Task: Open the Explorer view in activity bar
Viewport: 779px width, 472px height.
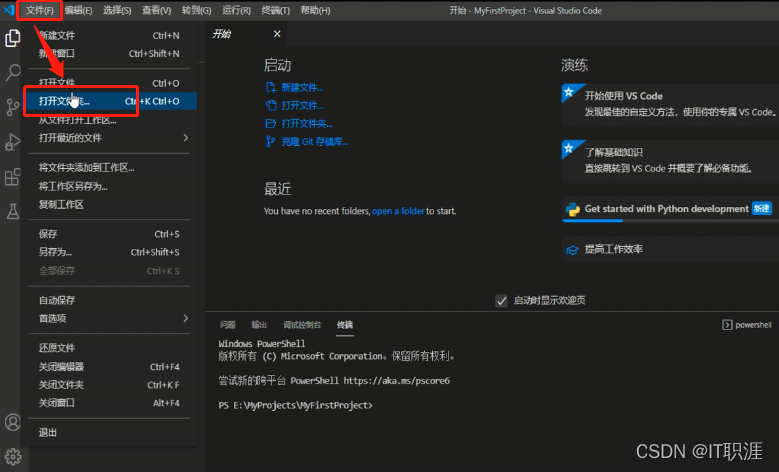Action: (12, 38)
